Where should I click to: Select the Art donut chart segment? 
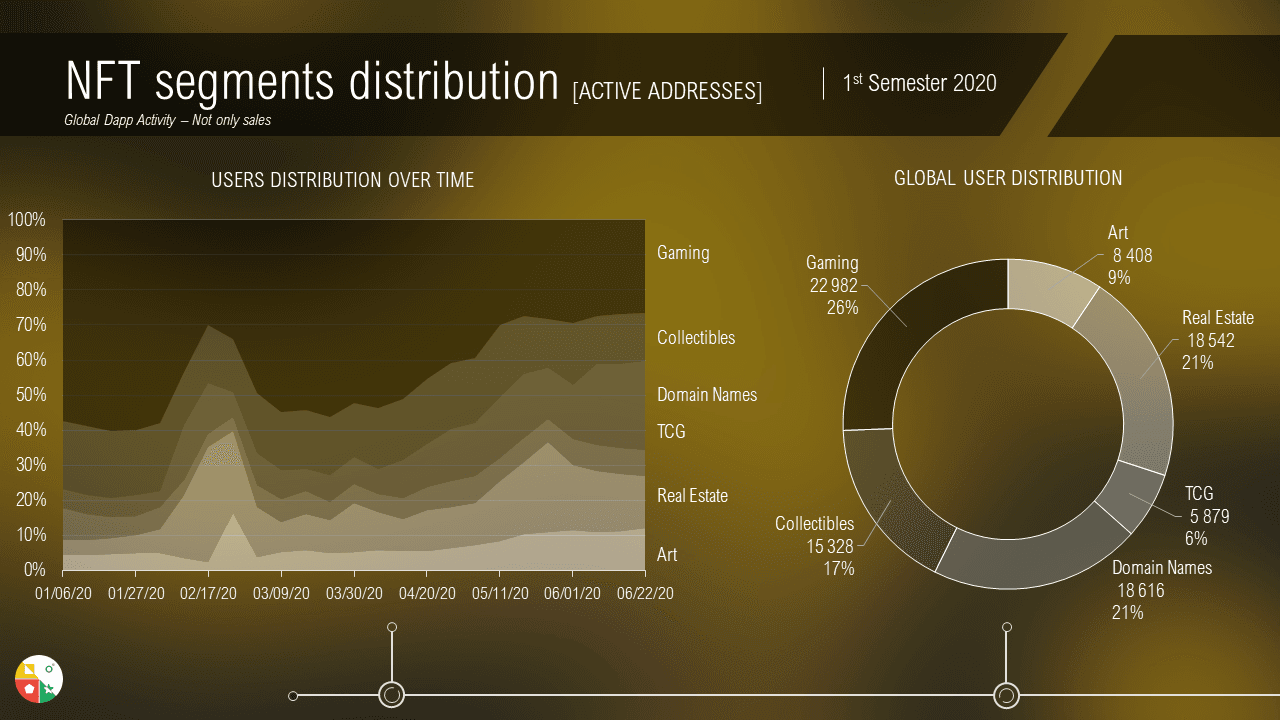(1050, 290)
